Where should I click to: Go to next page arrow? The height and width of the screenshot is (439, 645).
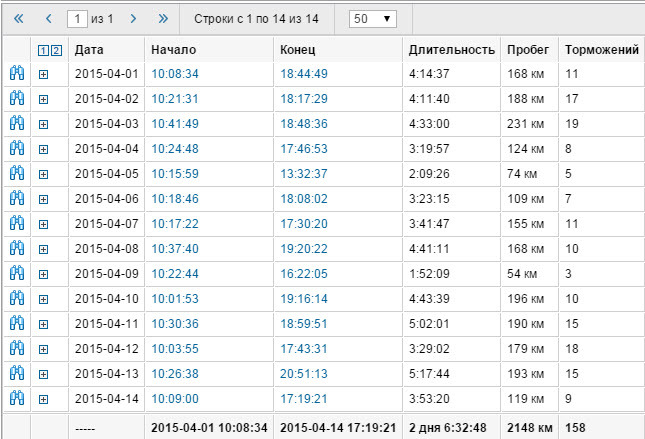pyautogui.click(x=135, y=19)
